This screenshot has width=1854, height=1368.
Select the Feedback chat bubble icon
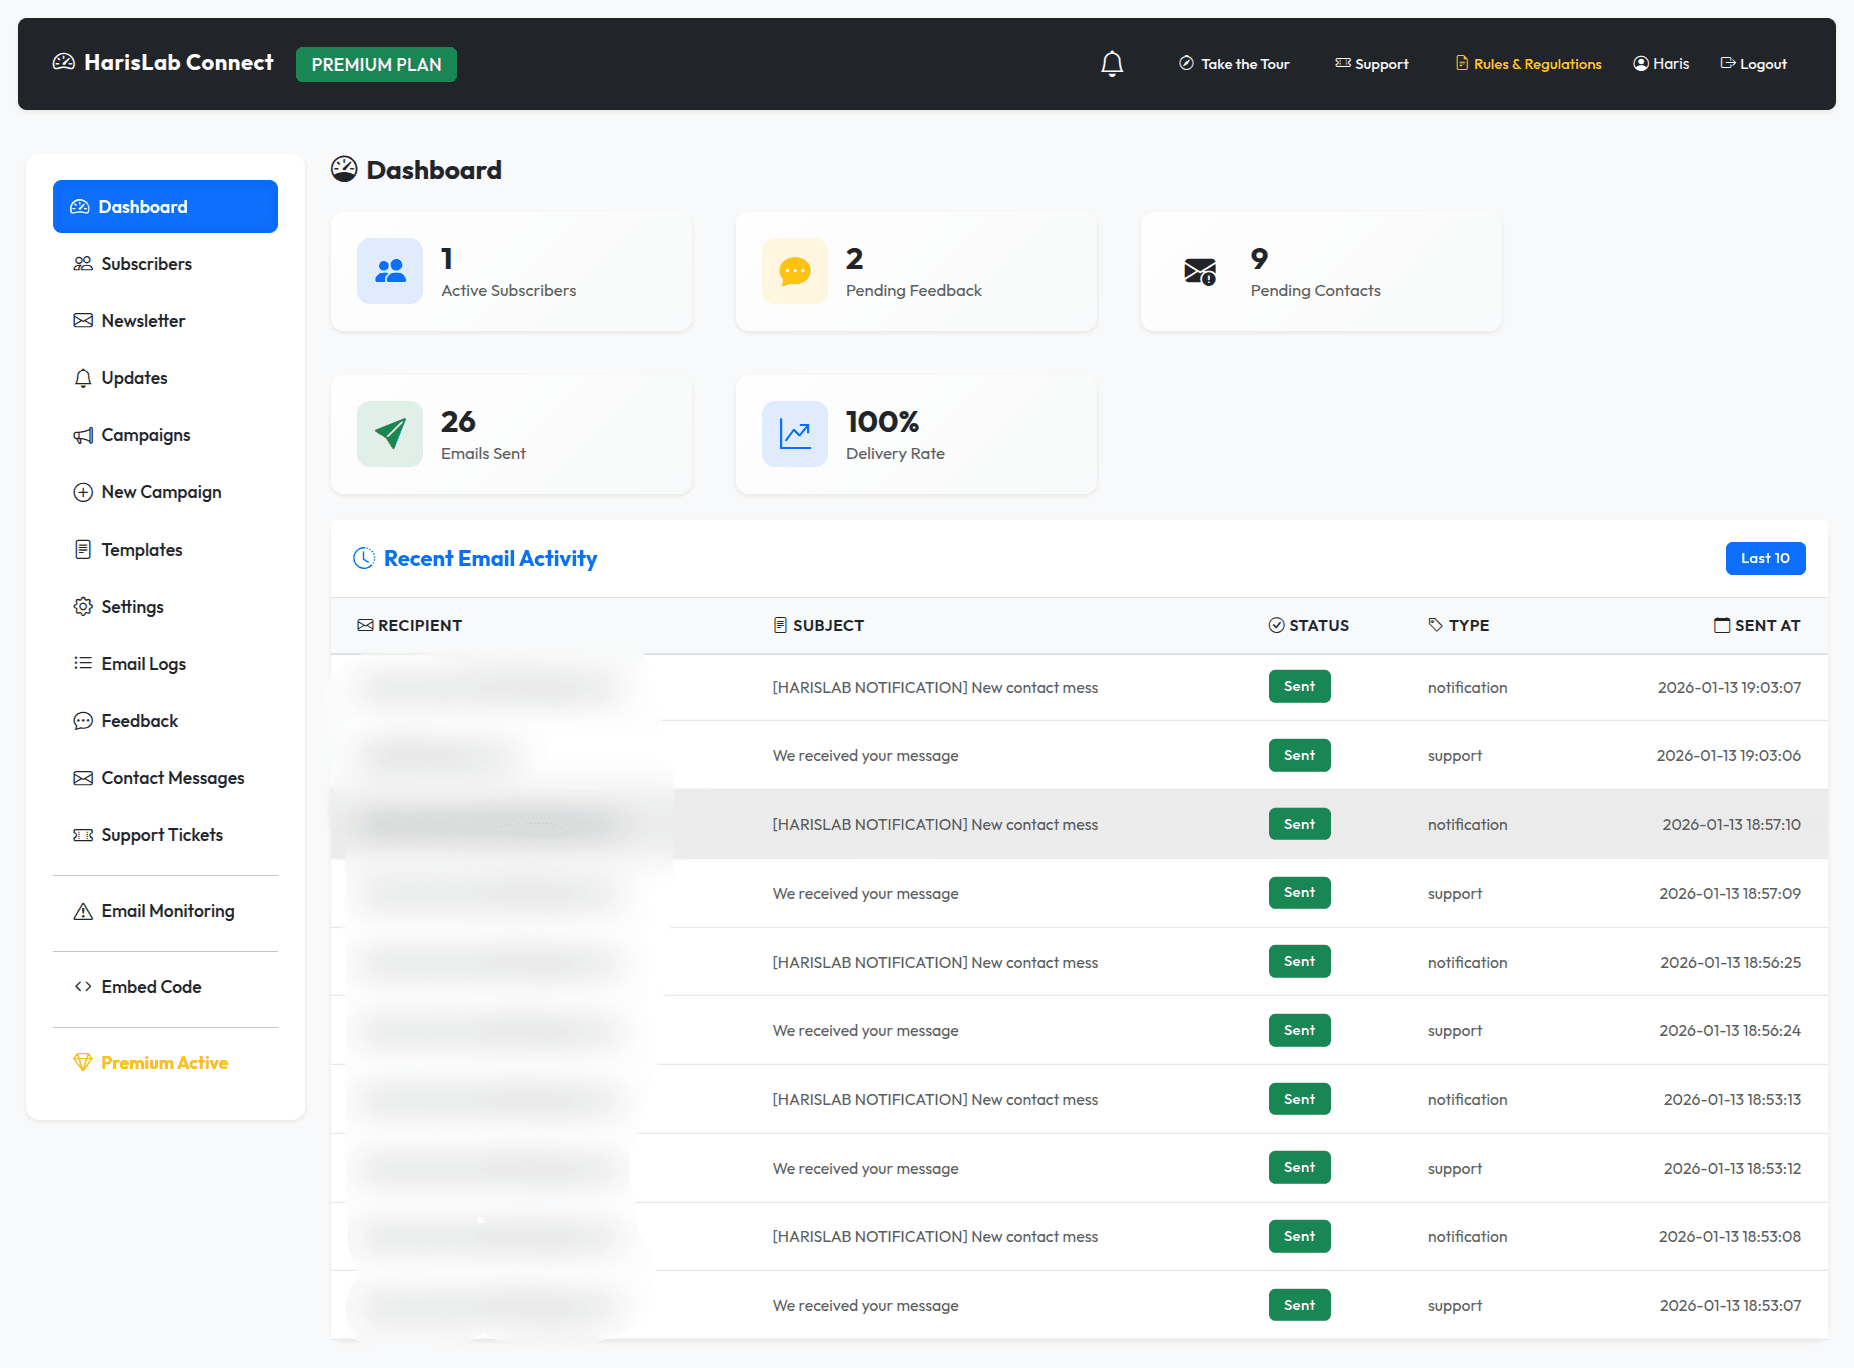click(x=83, y=720)
